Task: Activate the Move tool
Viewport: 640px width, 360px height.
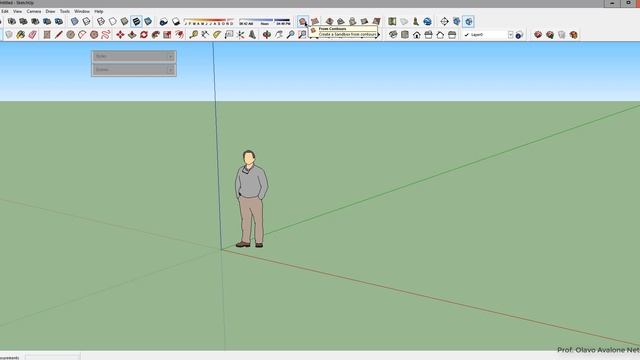Action: point(120,35)
